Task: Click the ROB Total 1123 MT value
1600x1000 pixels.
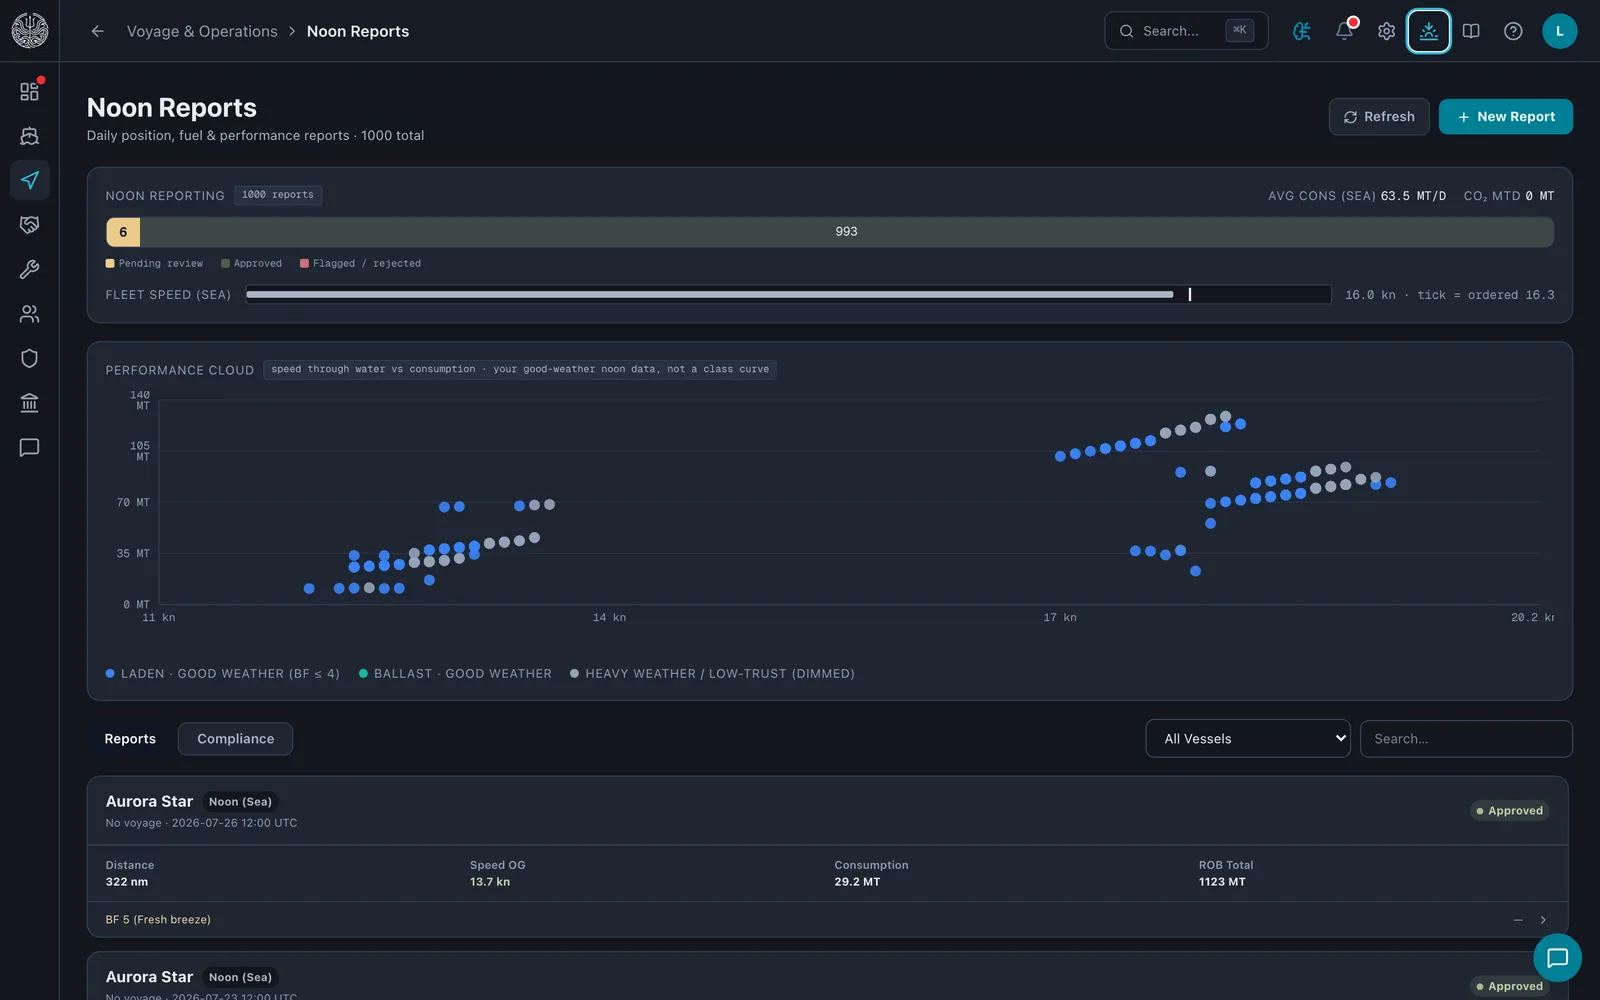Action: click(1222, 882)
